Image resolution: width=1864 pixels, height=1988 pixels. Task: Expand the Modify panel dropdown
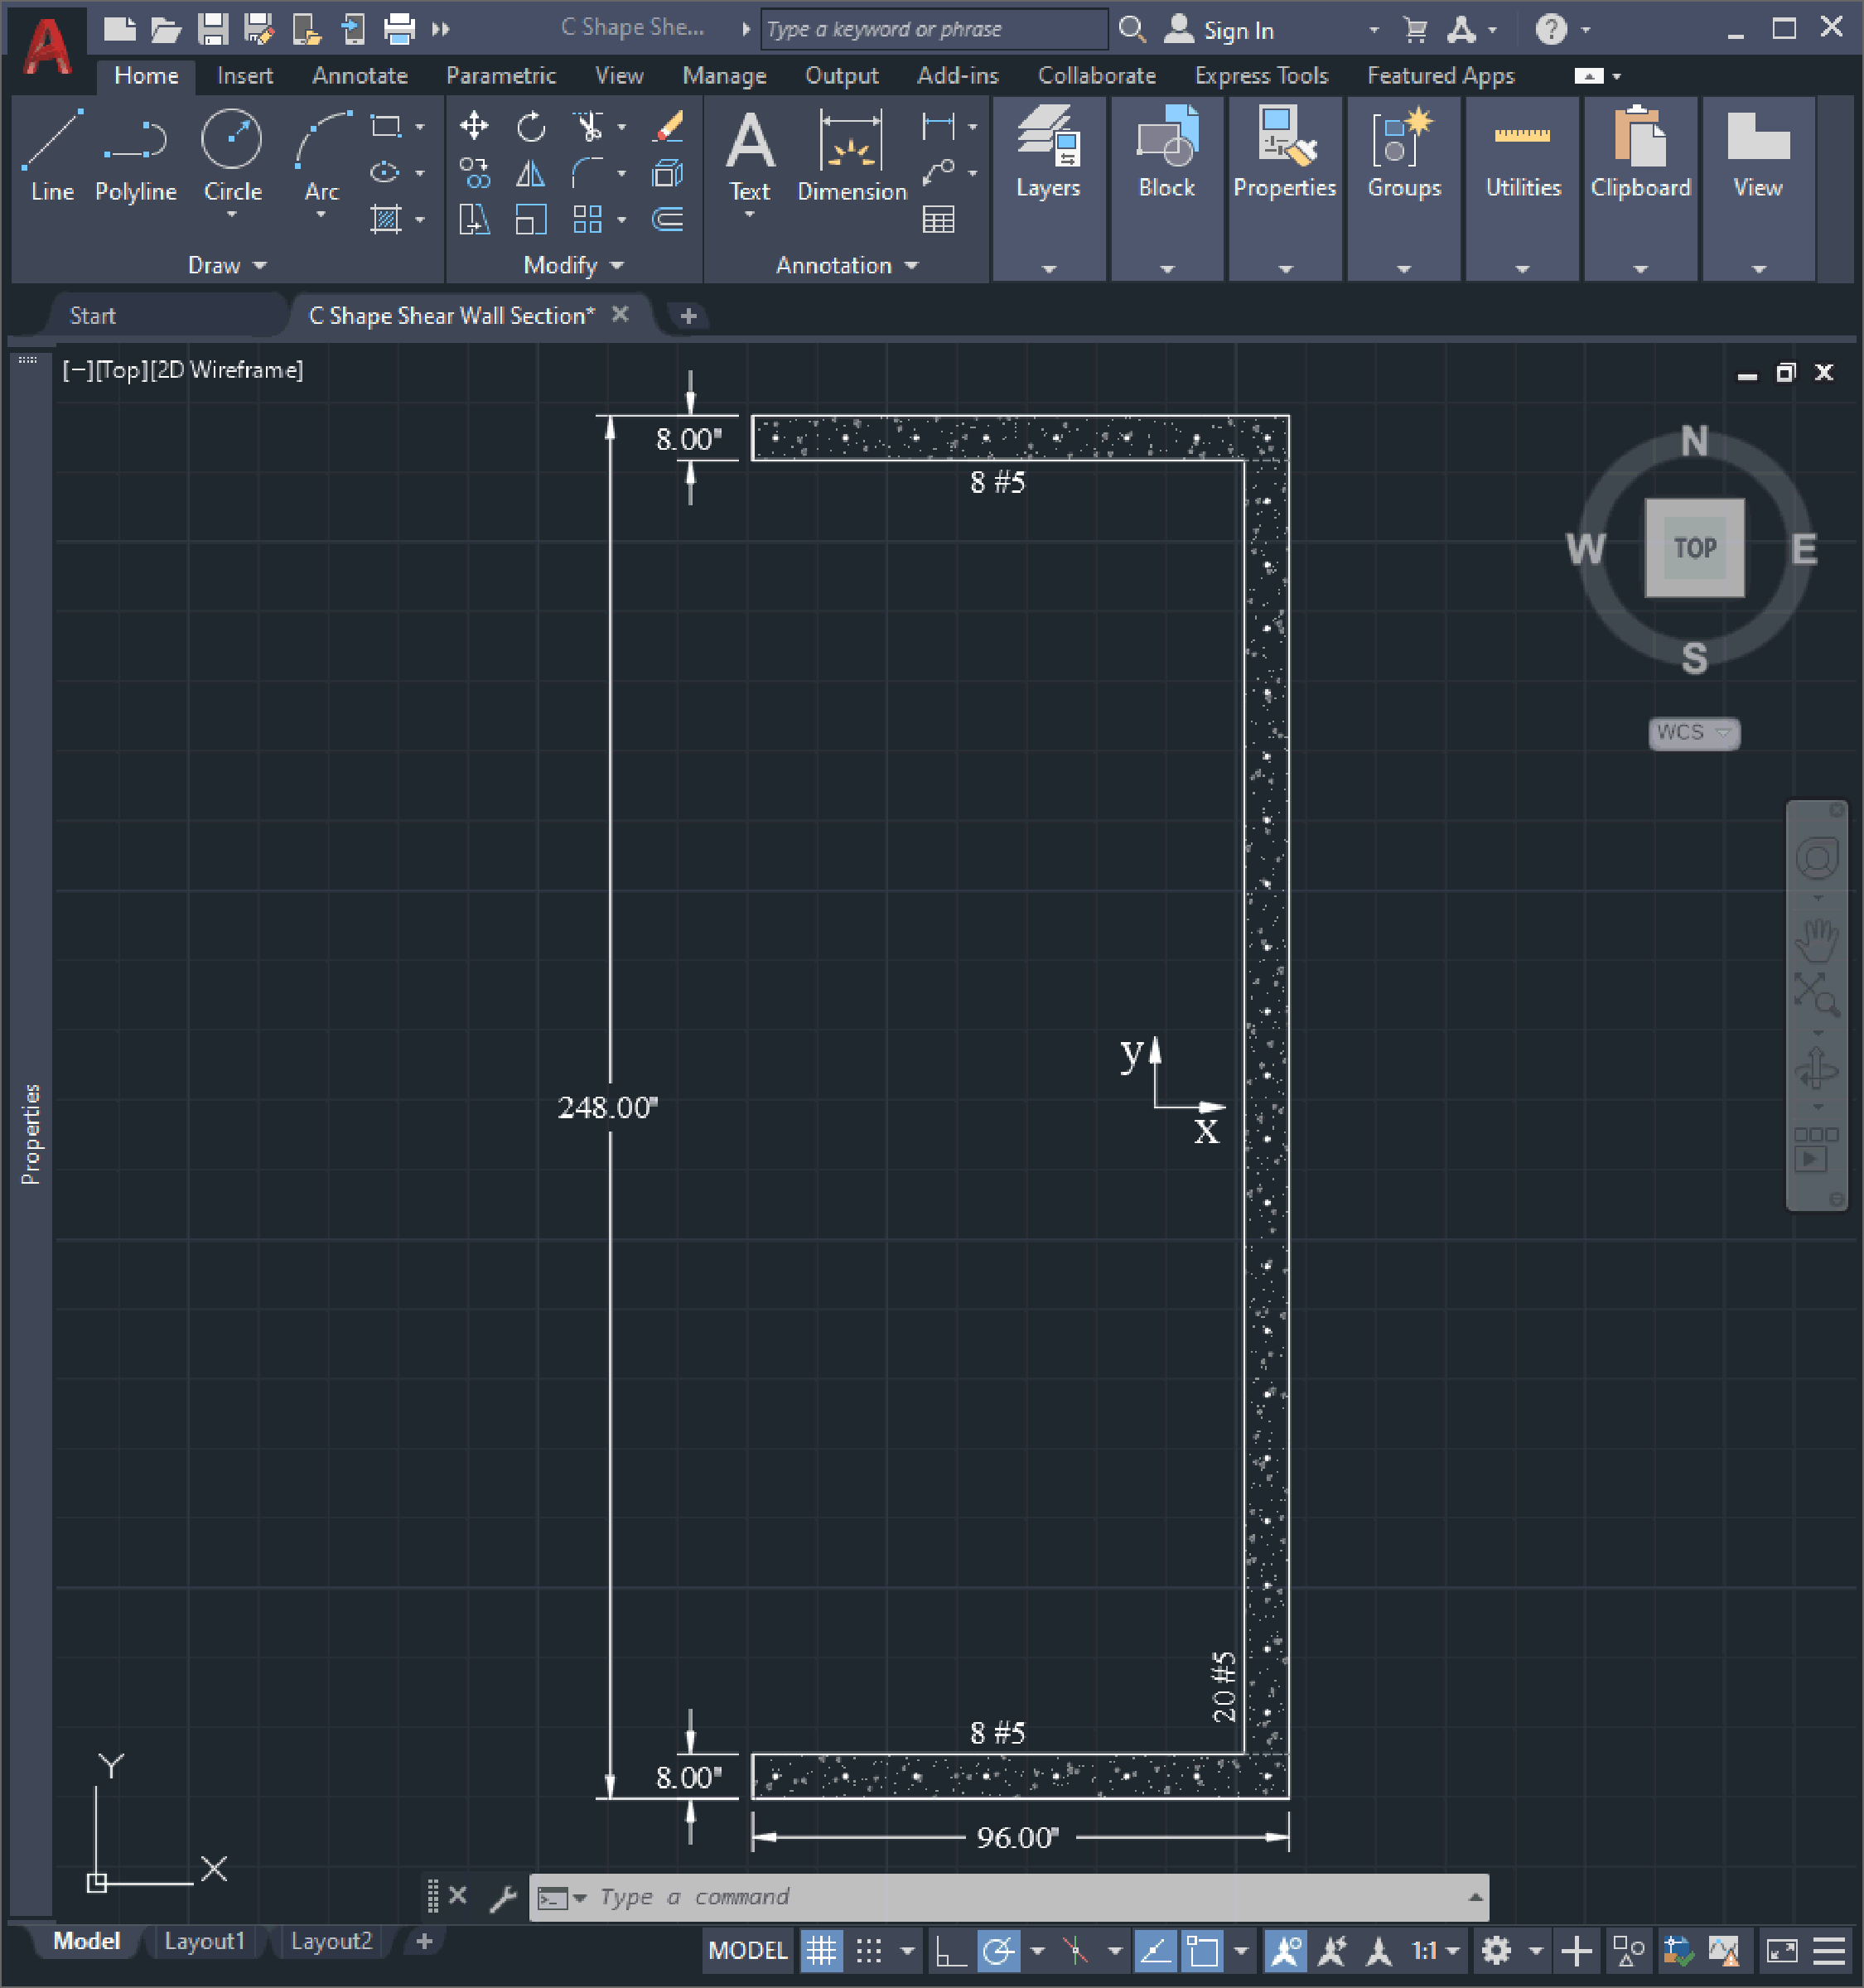(573, 266)
